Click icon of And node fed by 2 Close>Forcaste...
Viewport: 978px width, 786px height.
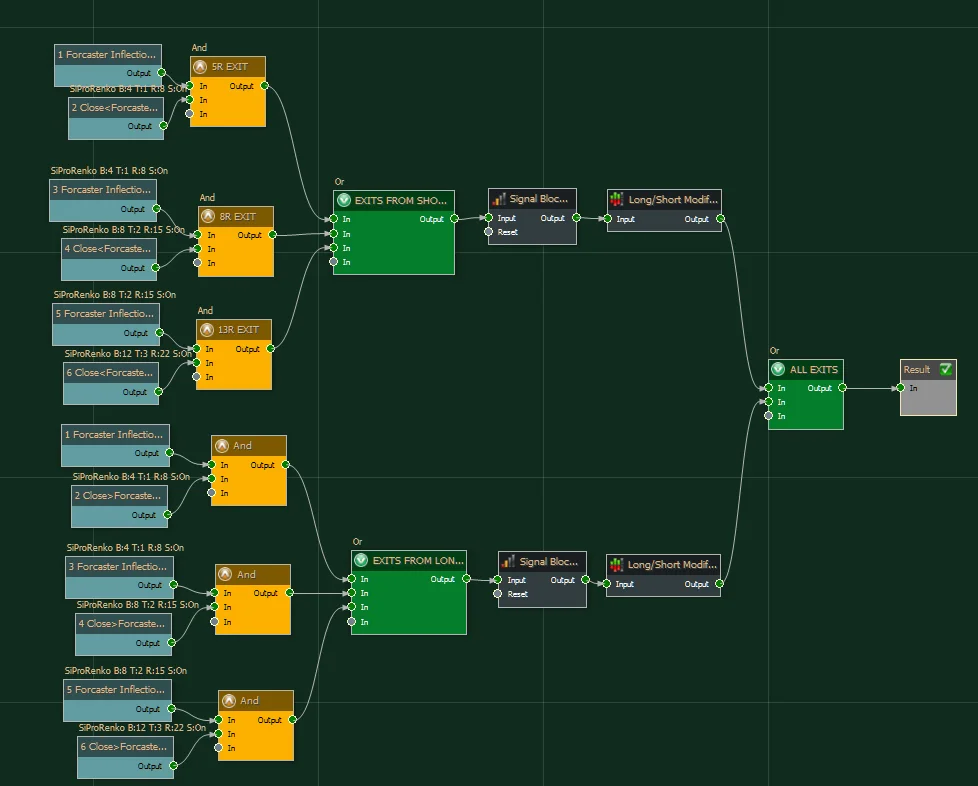pos(221,445)
